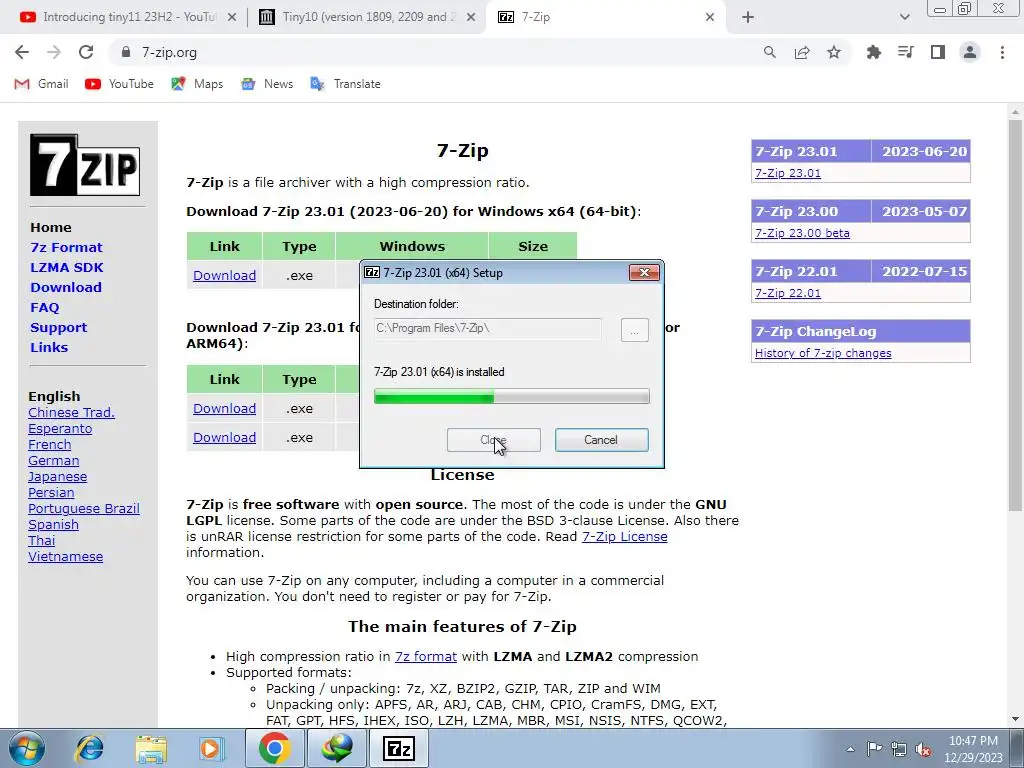1024x768 pixels.
Task: Click the green installation progress bar
Action: click(511, 396)
